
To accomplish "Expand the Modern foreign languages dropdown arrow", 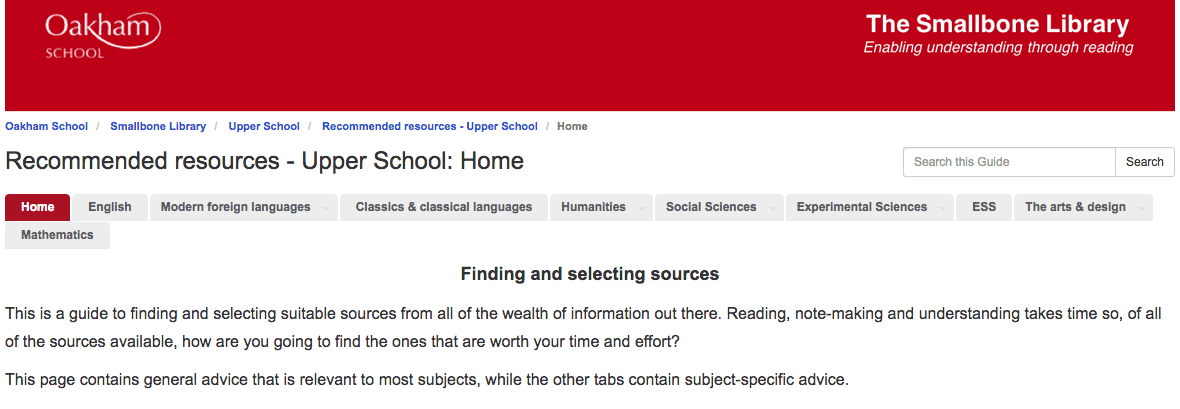I will (327, 209).
